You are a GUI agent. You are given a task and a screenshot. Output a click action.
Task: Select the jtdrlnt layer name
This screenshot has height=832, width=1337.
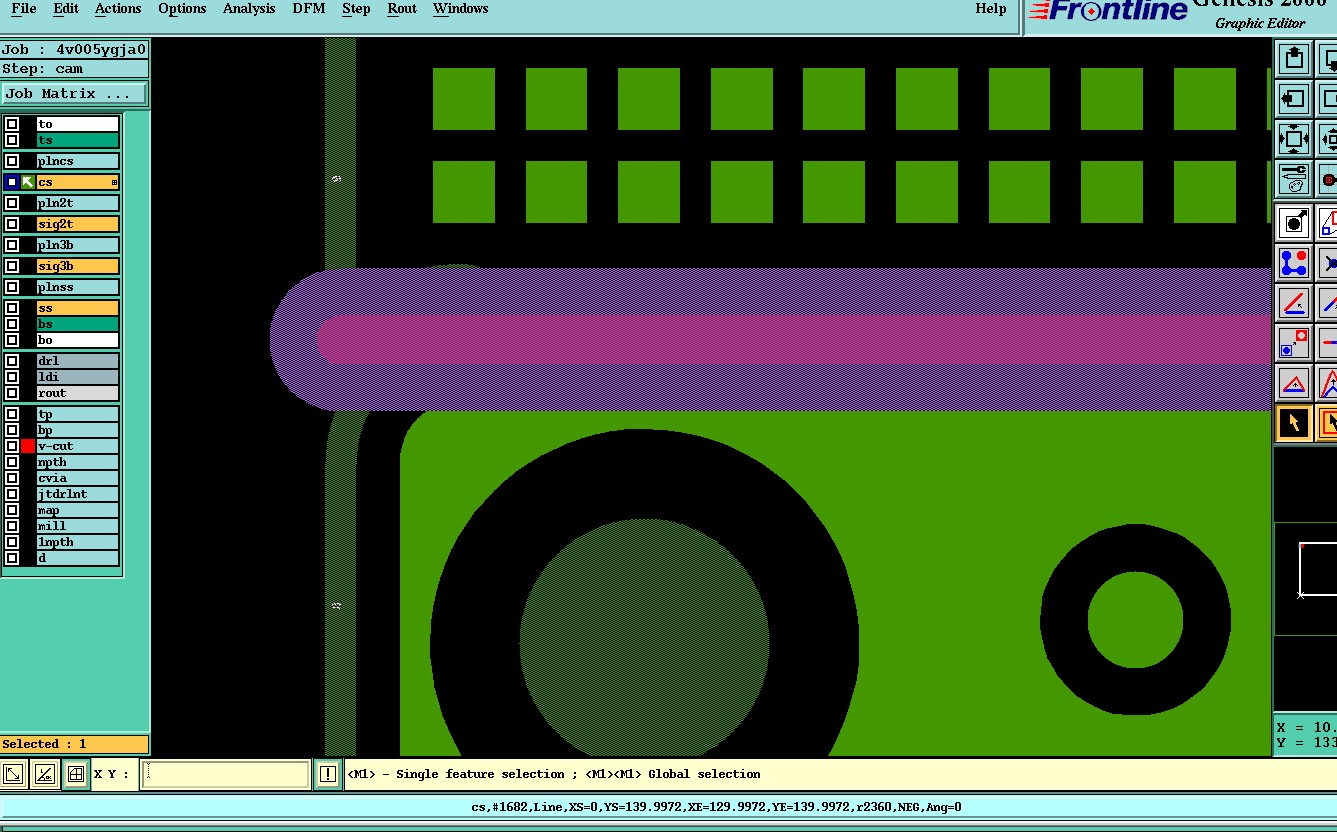pos(78,494)
